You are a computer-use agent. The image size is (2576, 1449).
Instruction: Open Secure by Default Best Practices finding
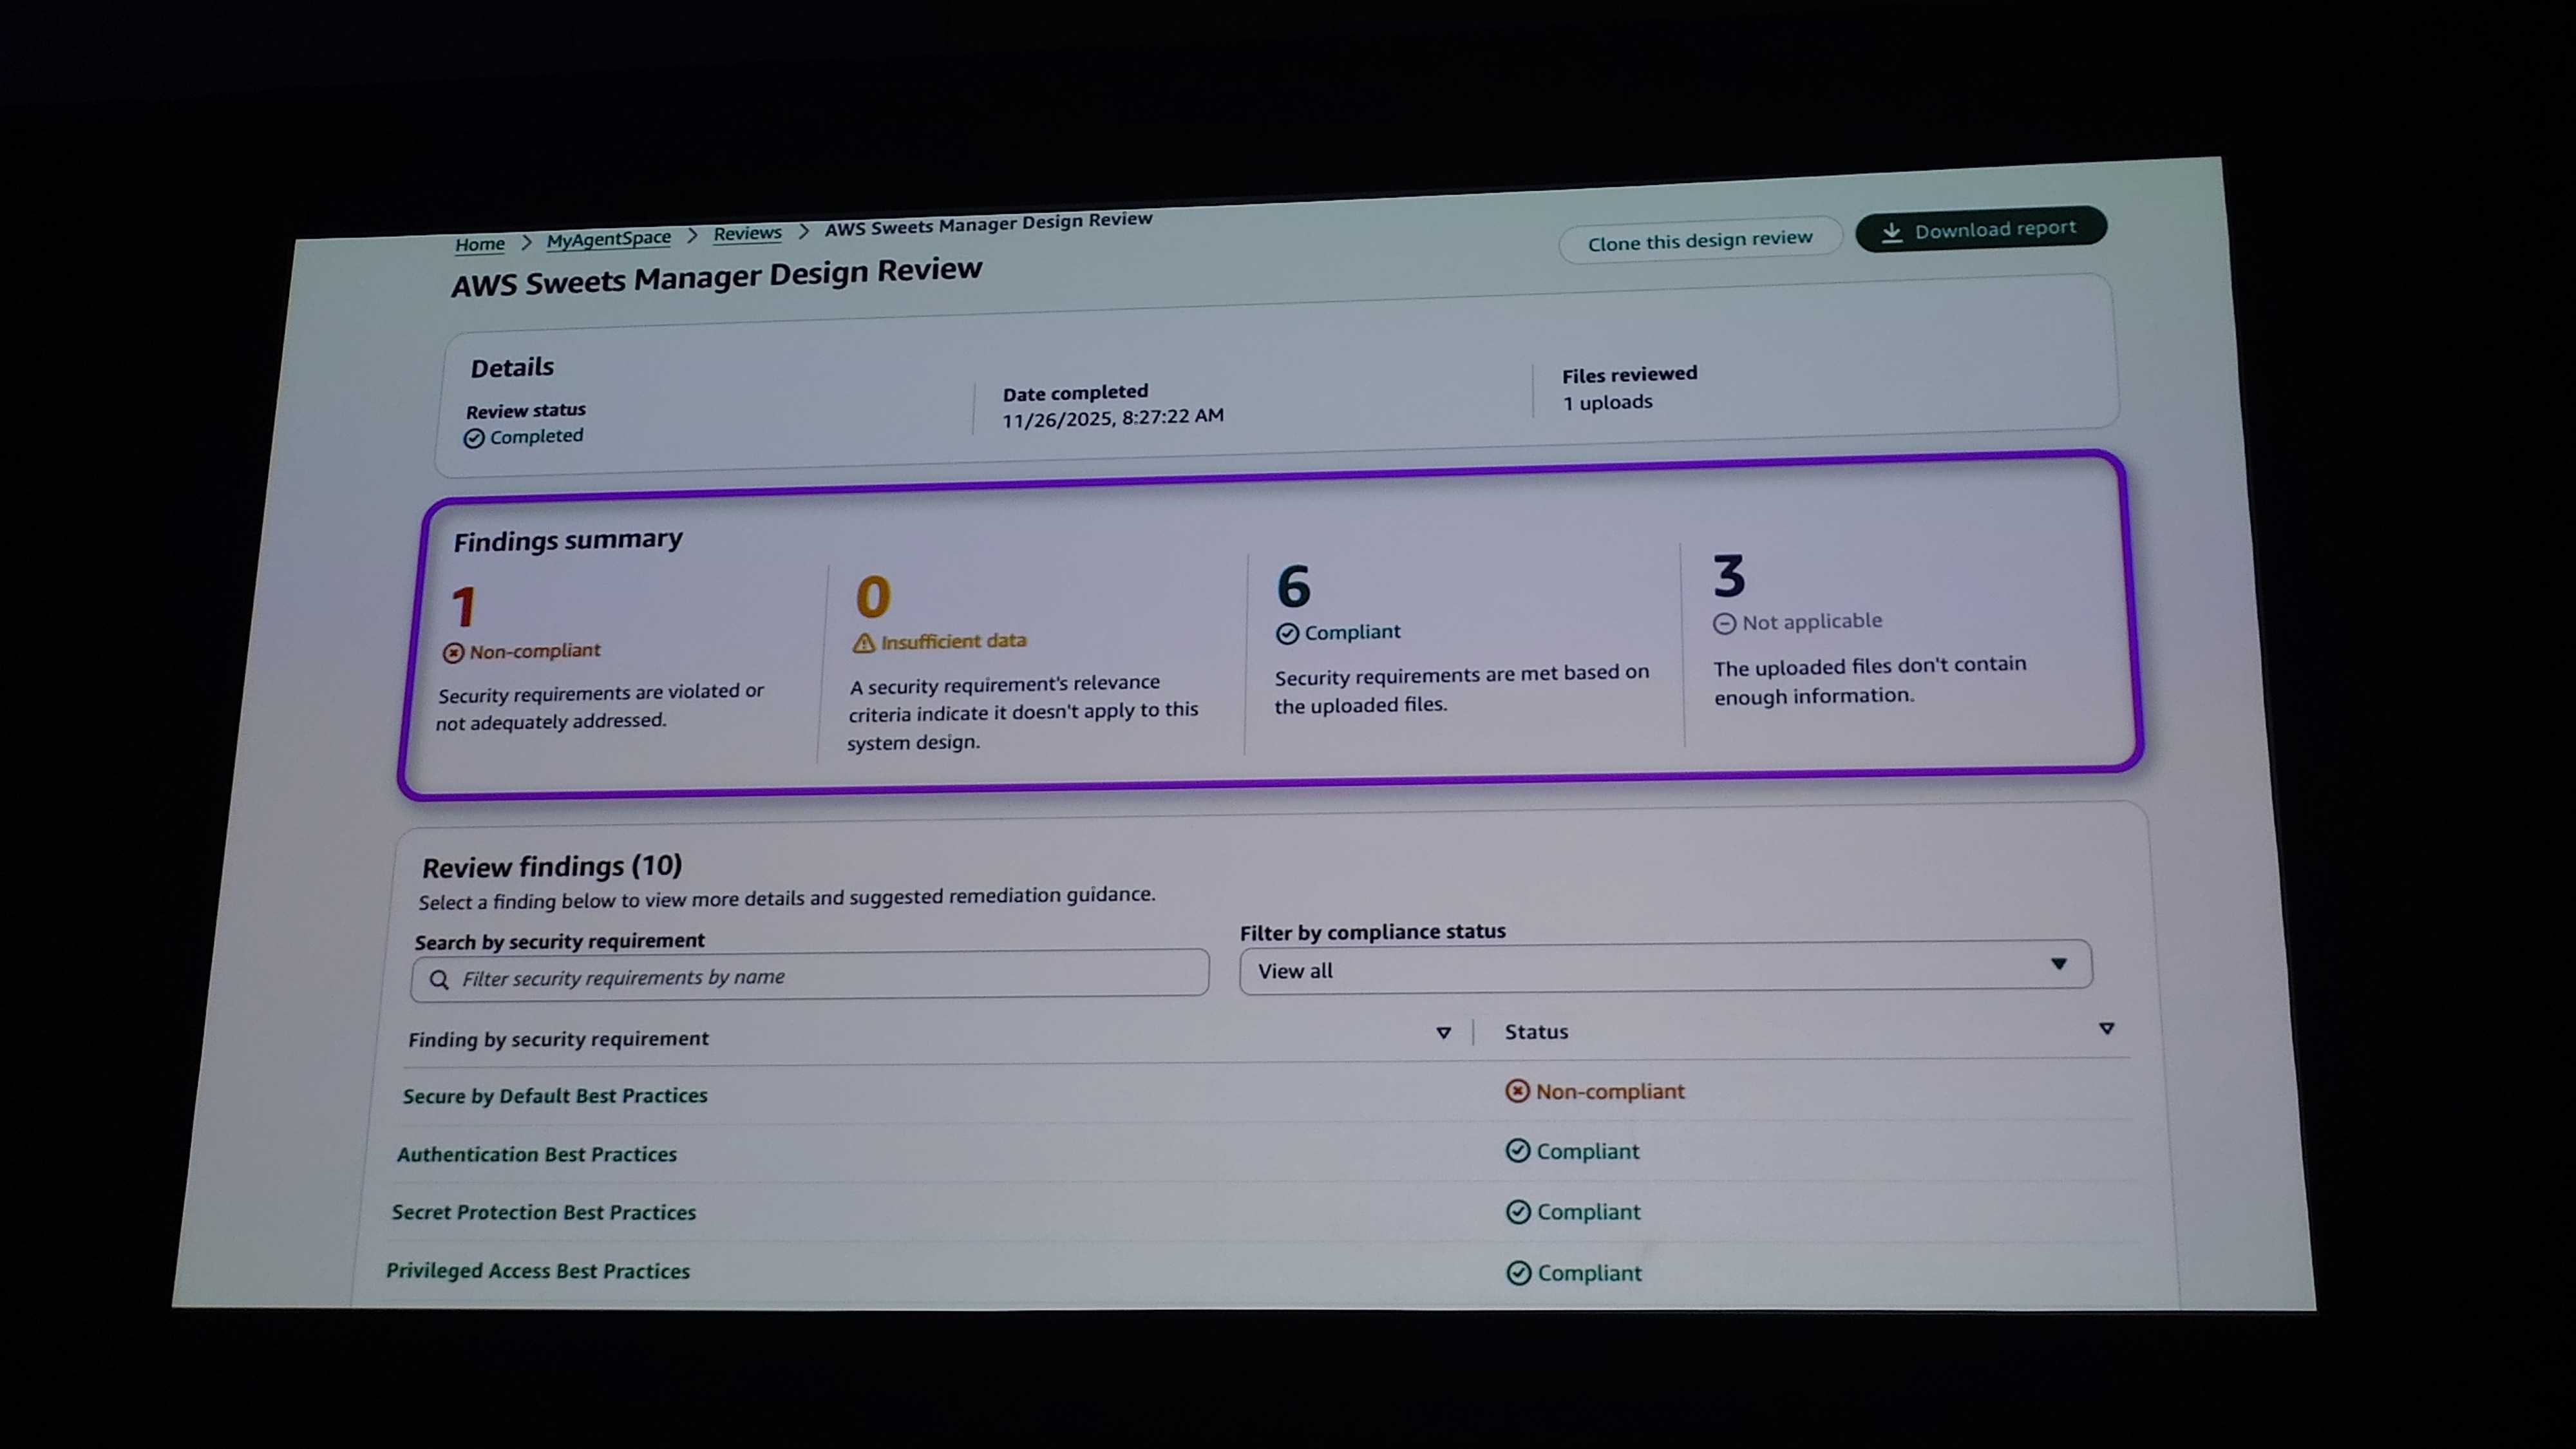tap(555, 1096)
